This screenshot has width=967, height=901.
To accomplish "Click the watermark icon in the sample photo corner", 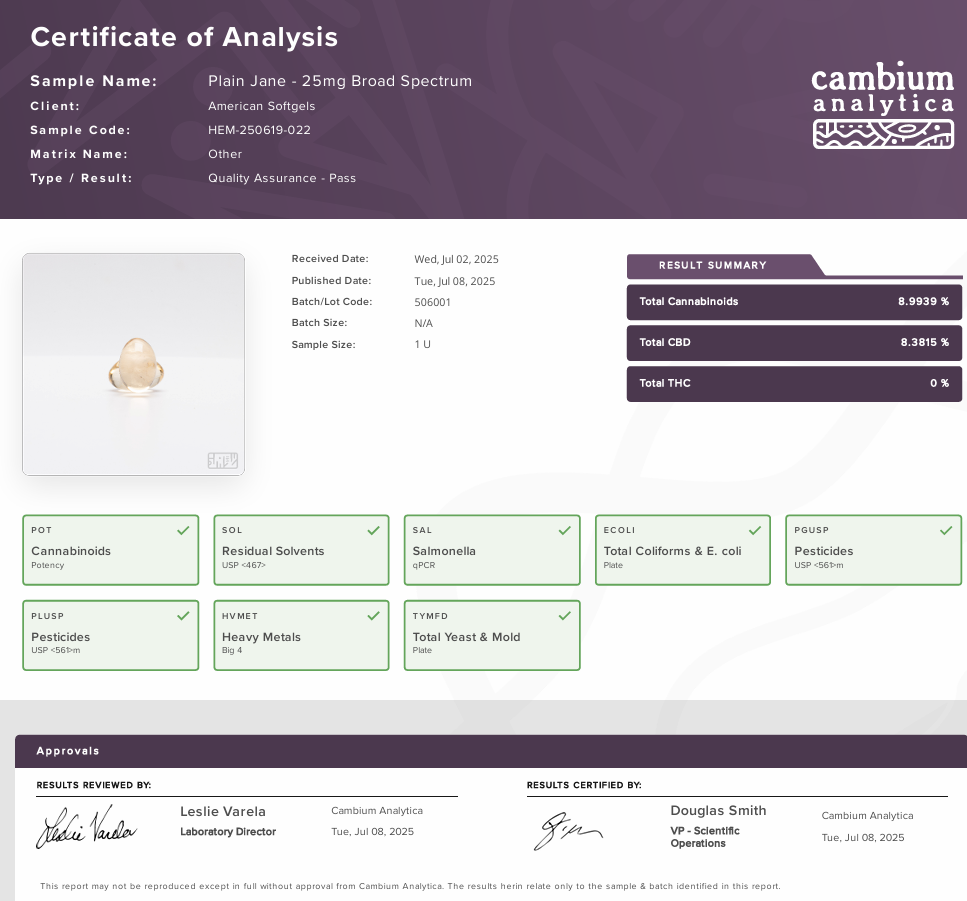I will (x=222, y=460).
